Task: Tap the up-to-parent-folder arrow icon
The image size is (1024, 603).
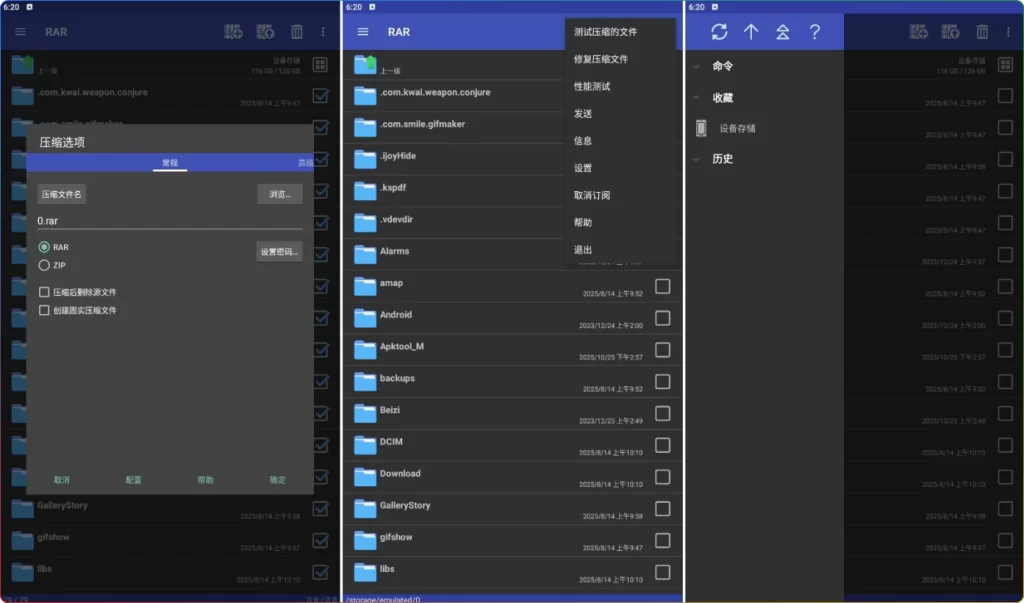Action: (751, 32)
